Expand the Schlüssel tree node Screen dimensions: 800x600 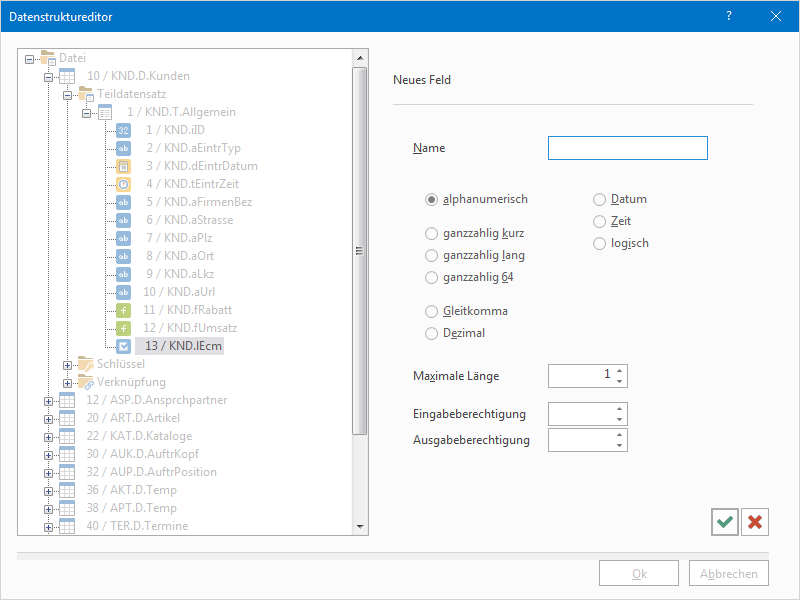[x=67, y=364]
